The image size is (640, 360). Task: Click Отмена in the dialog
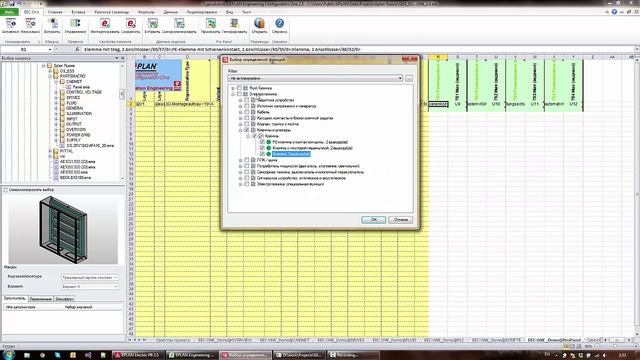point(400,220)
